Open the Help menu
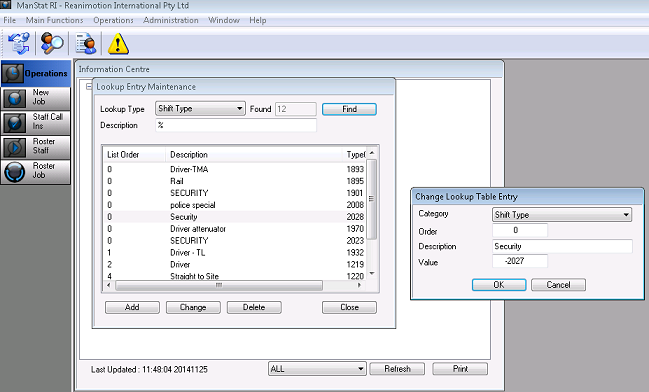 (x=257, y=20)
